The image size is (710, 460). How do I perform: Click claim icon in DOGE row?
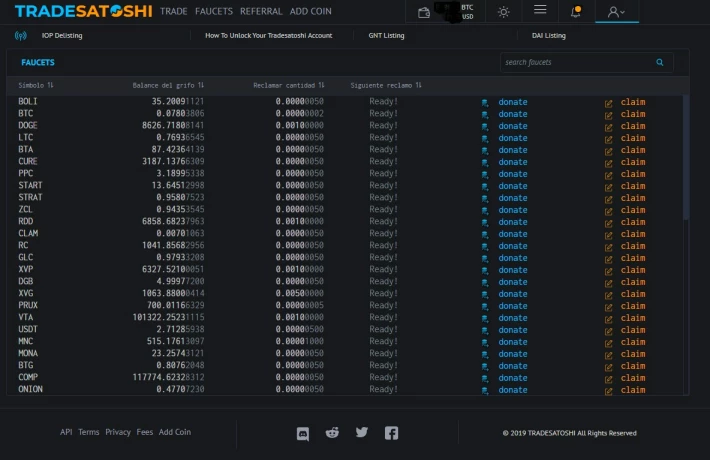(x=609, y=127)
